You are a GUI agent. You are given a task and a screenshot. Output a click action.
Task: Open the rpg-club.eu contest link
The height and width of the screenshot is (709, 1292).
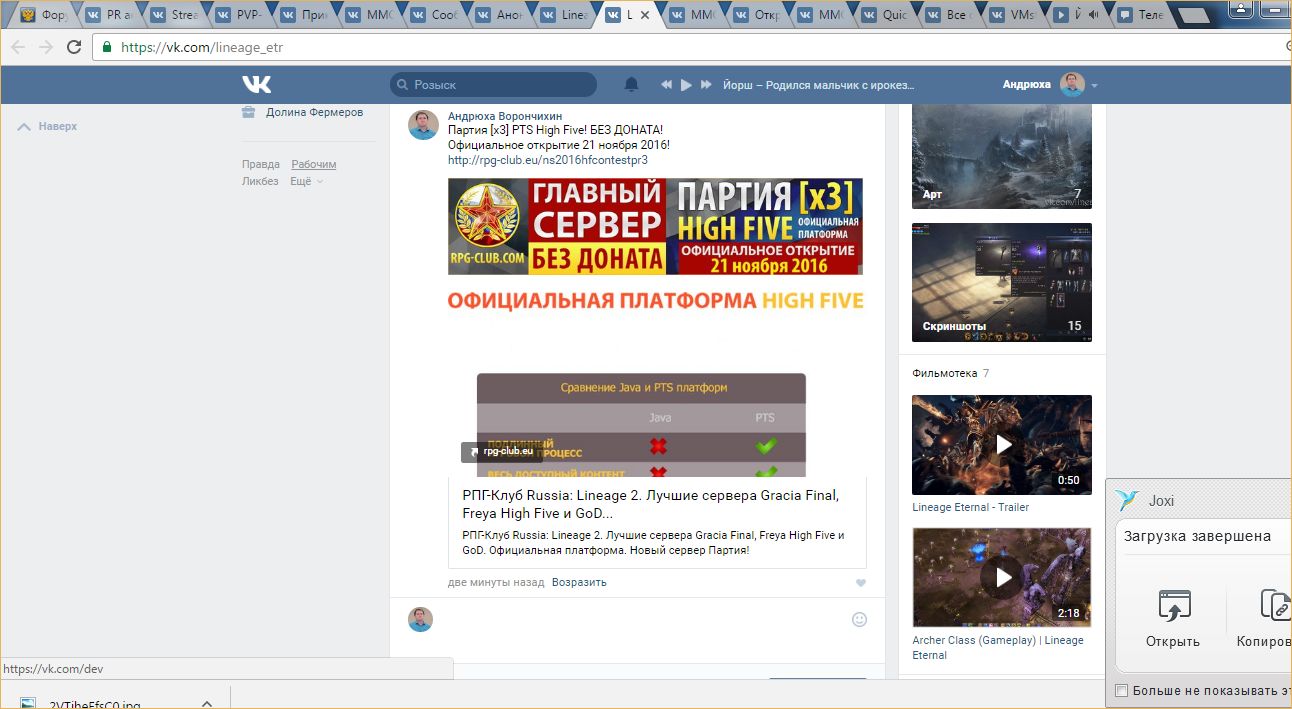point(547,160)
